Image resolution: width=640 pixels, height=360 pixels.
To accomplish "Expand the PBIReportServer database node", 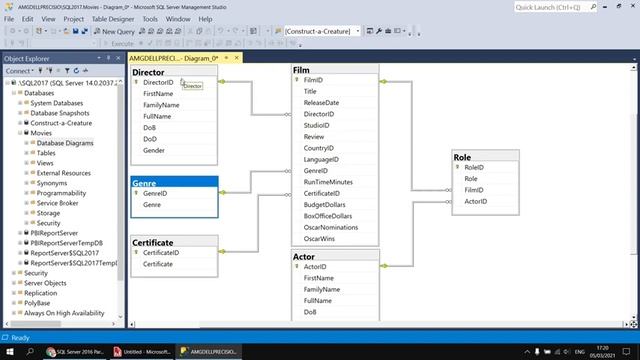I will [20, 233].
